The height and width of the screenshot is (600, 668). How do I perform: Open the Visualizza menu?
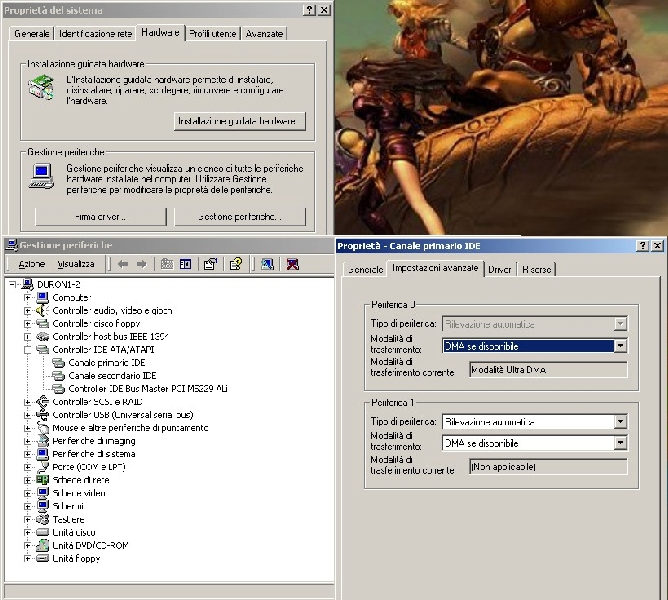[76, 264]
